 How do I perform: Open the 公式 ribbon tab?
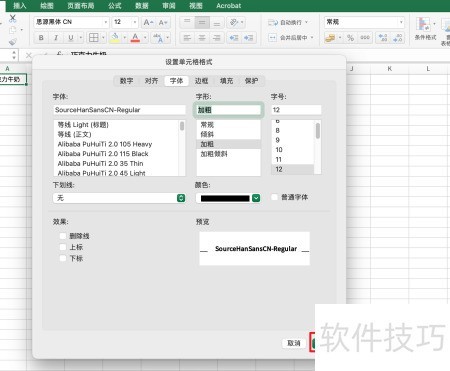[115, 6]
